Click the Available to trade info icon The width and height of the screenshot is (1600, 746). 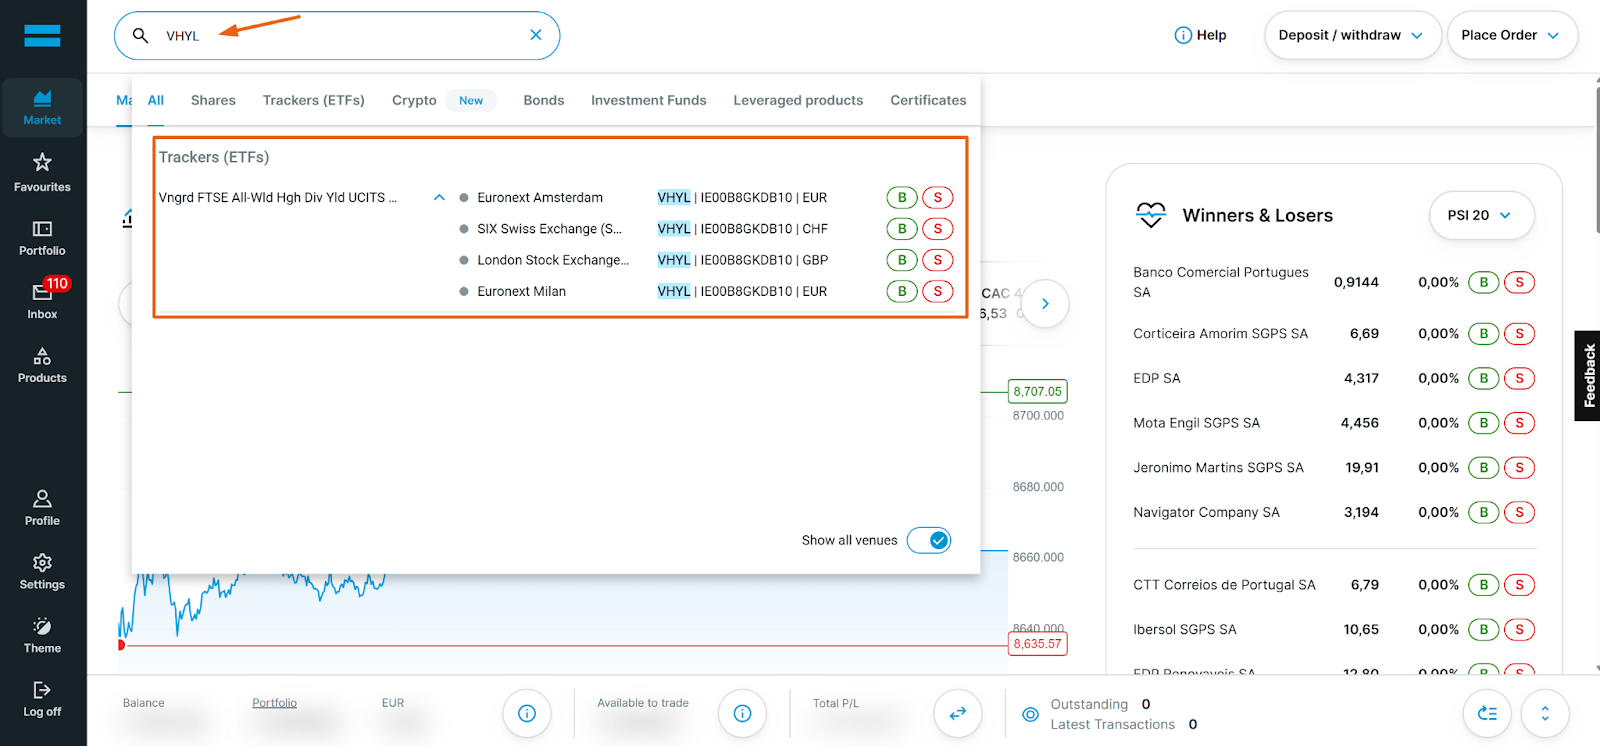pos(742,713)
